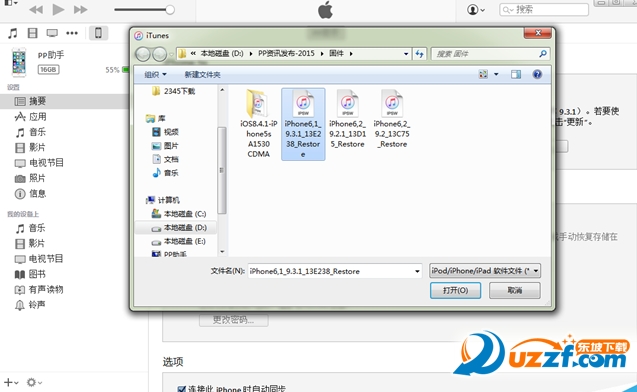Click 新建文件夹 in dialog toolbar
The height and width of the screenshot is (392, 637).
pyautogui.click(x=202, y=75)
